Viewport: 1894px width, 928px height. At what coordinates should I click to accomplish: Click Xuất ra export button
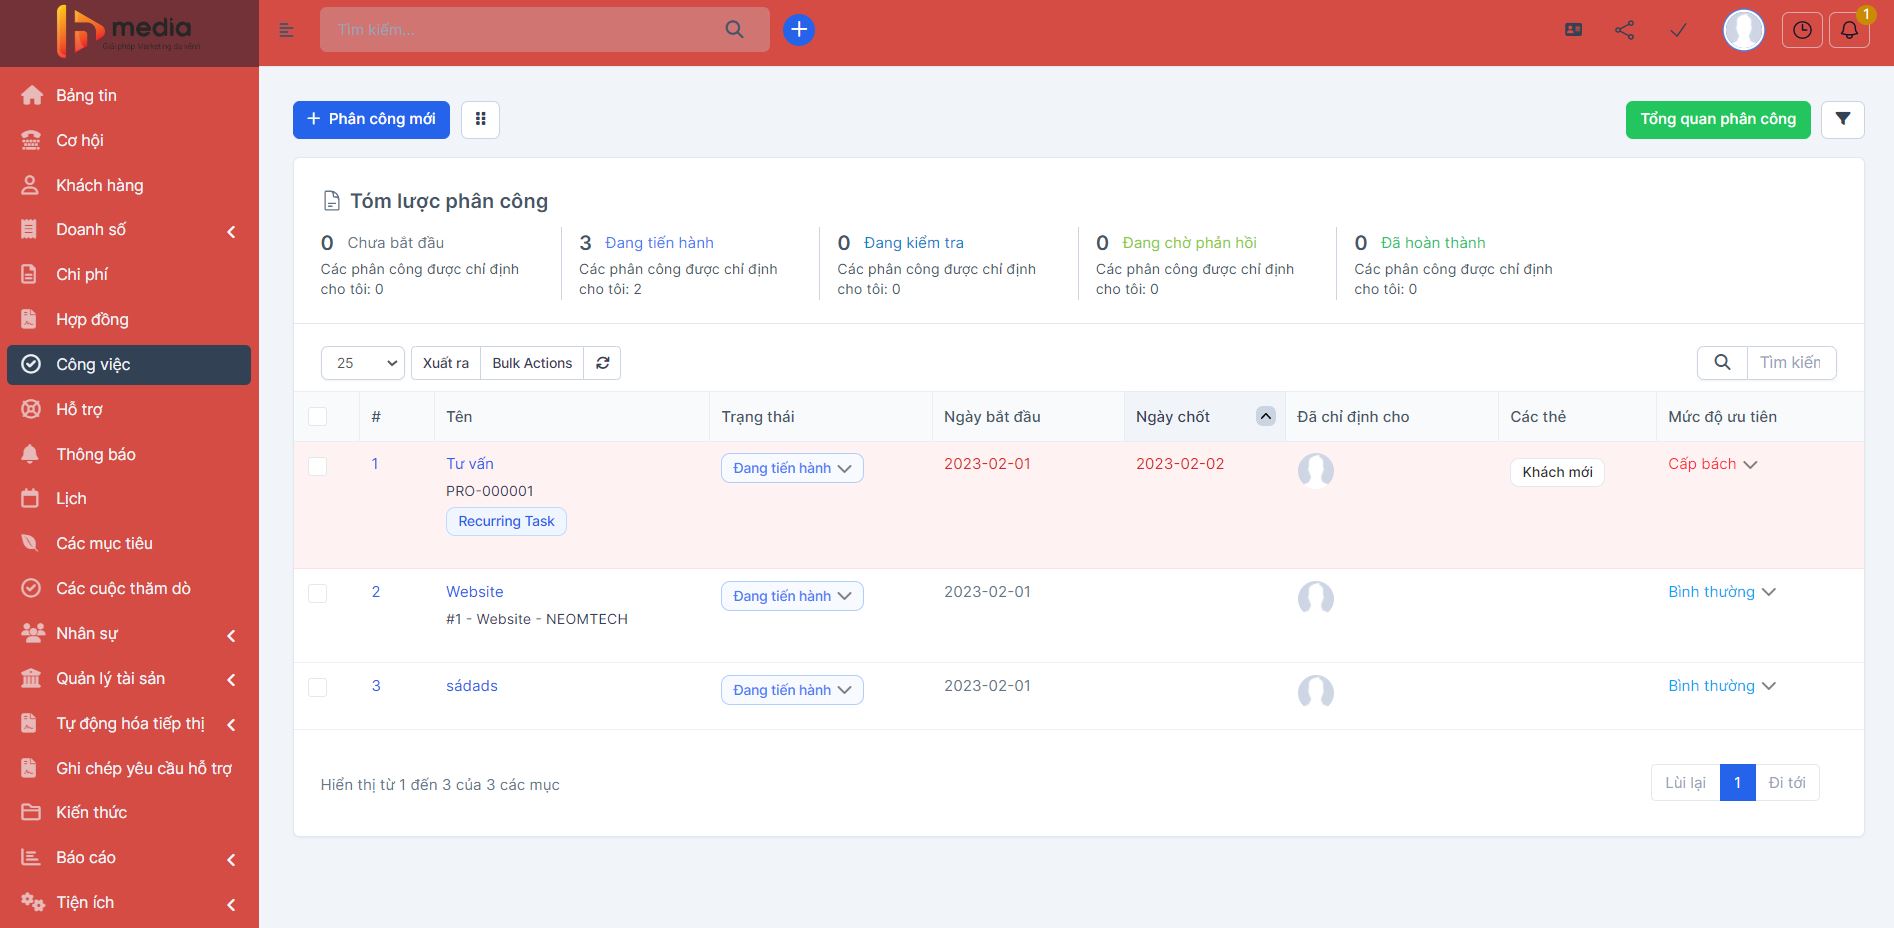point(445,363)
